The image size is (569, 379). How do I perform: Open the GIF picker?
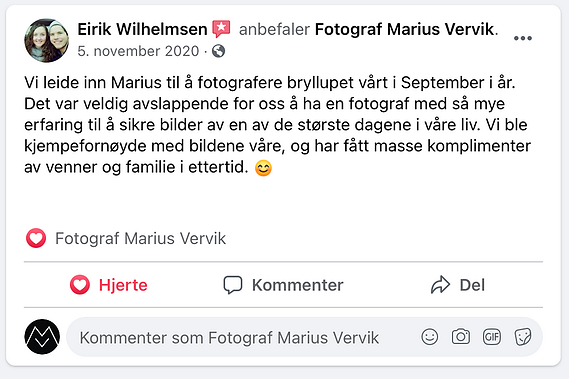click(x=492, y=337)
